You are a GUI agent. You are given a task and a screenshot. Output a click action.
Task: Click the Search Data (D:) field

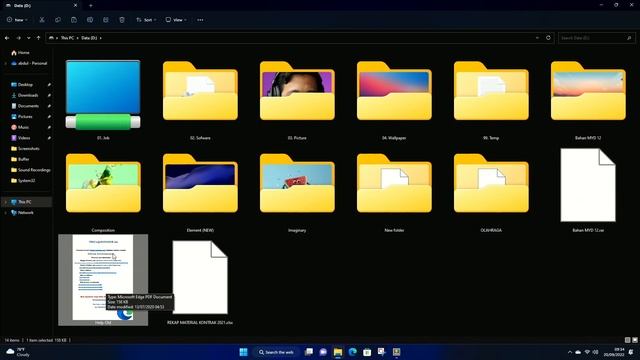pyautogui.click(x=596, y=38)
